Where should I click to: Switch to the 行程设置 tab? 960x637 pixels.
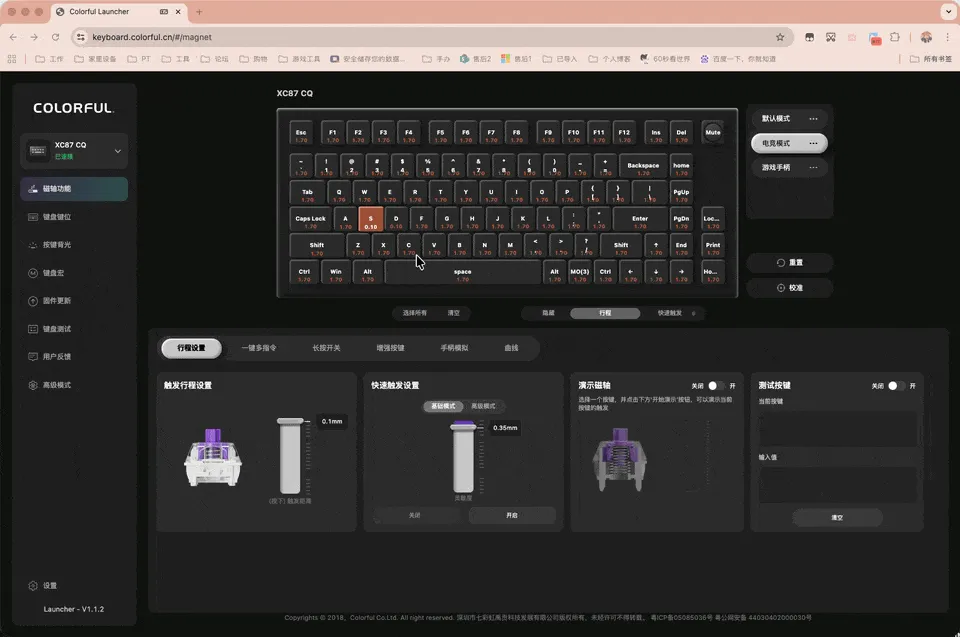(x=192, y=348)
